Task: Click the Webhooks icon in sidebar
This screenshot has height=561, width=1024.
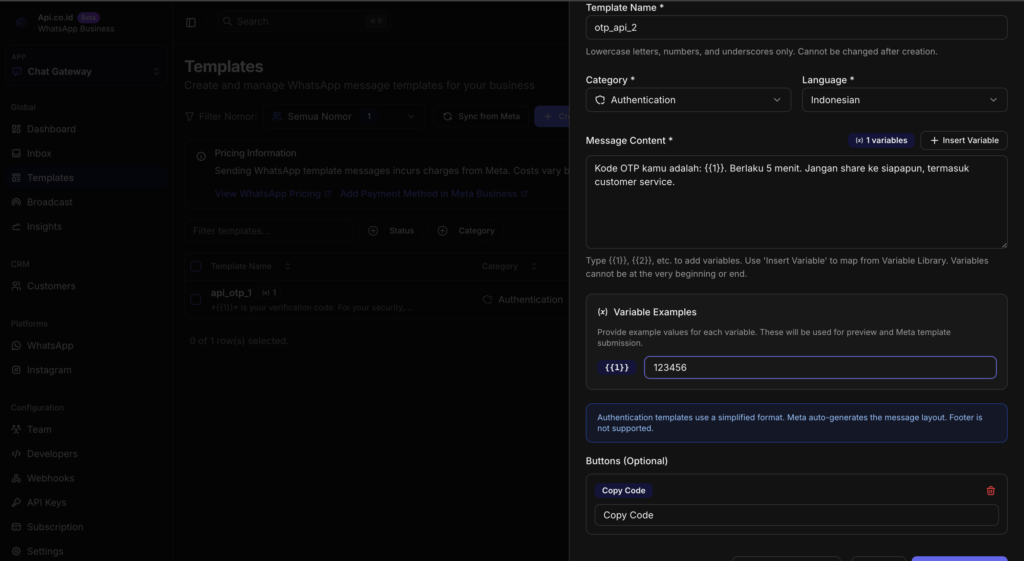Action: 16,478
